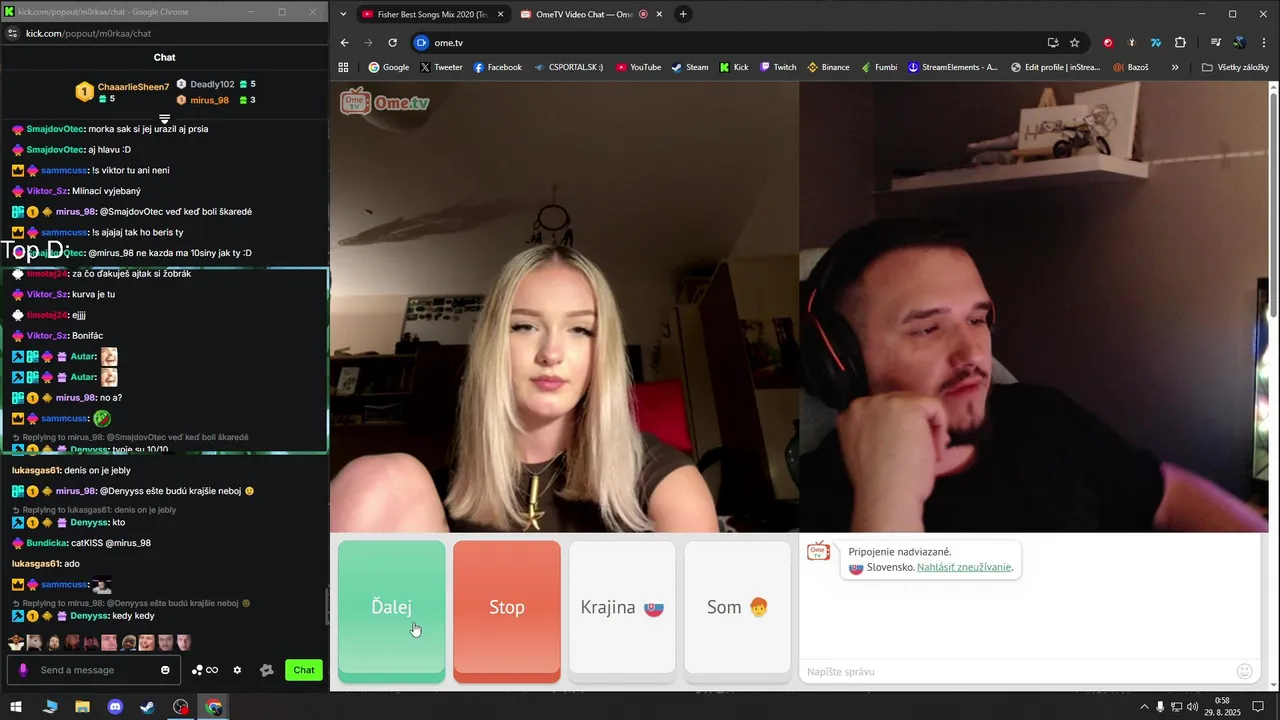Go back in Chrome
The height and width of the screenshot is (720, 1280).
pyautogui.click(x=345, y=43)
